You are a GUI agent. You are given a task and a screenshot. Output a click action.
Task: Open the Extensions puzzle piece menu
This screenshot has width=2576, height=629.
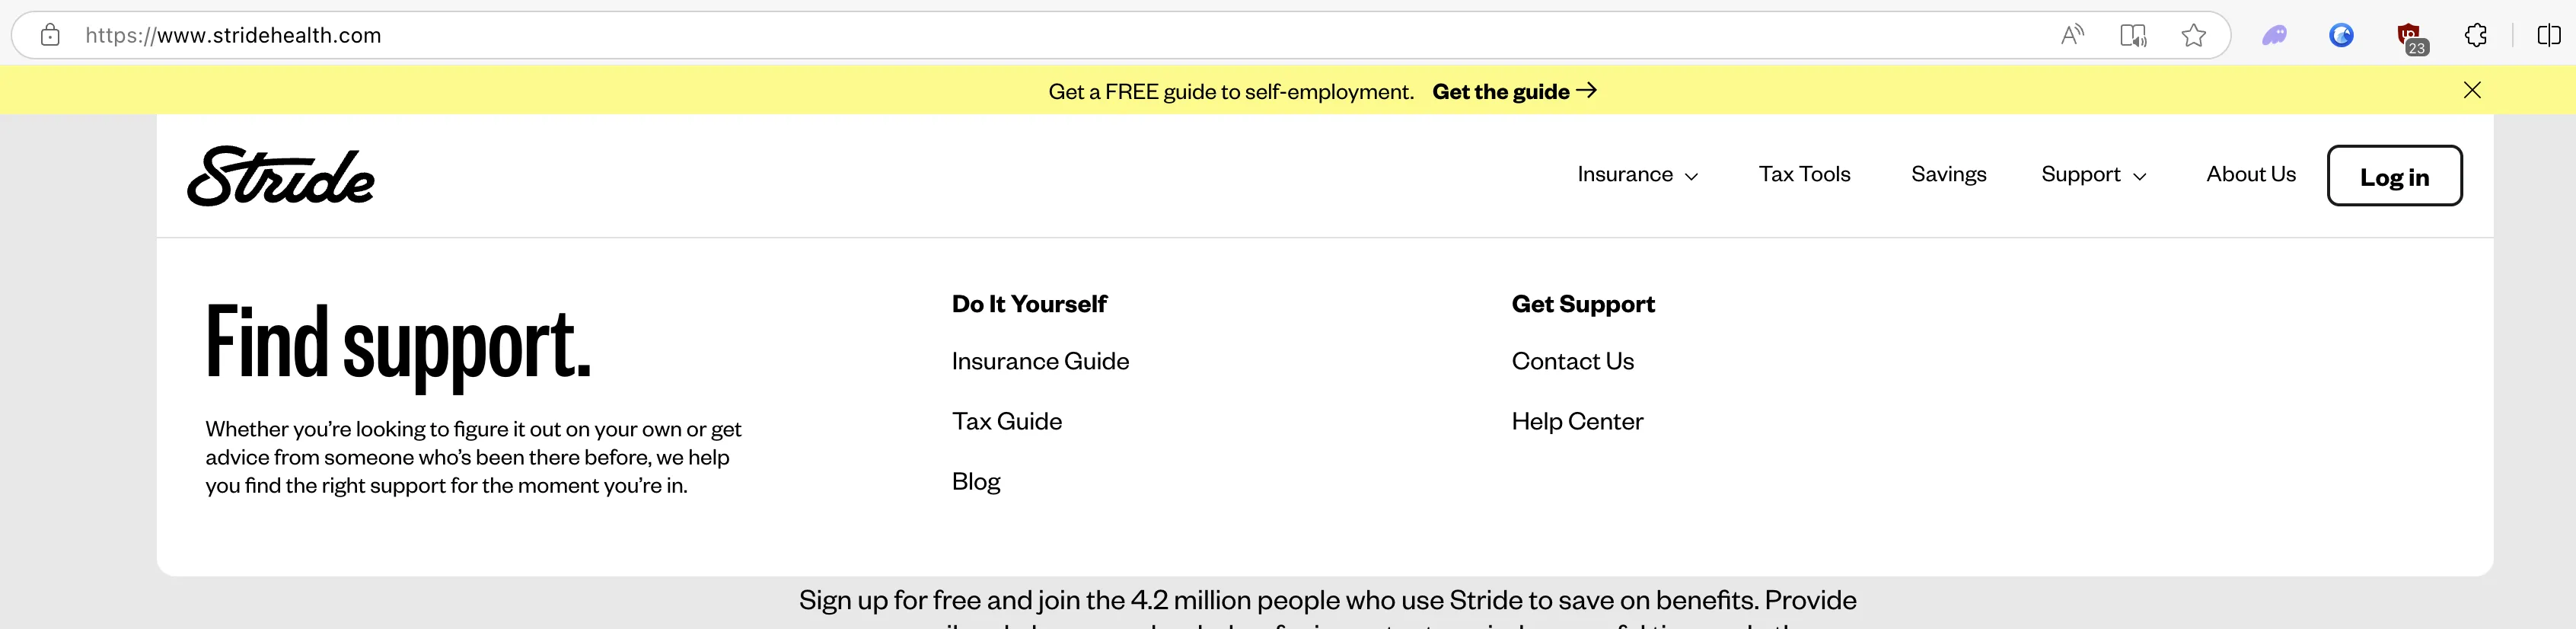click(x=2476, y=36)
